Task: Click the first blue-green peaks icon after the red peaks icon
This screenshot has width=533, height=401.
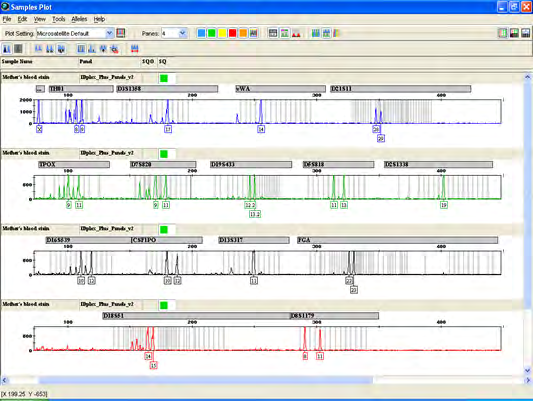Action: click(x=316, y=33)
